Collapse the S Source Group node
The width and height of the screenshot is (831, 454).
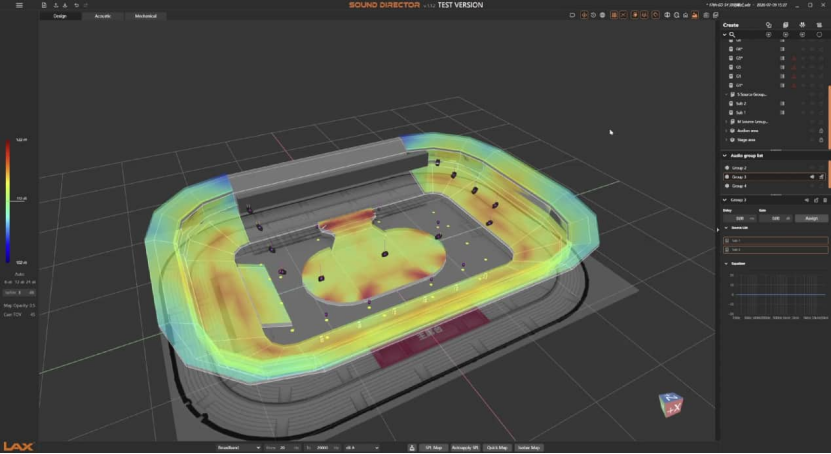727,94
